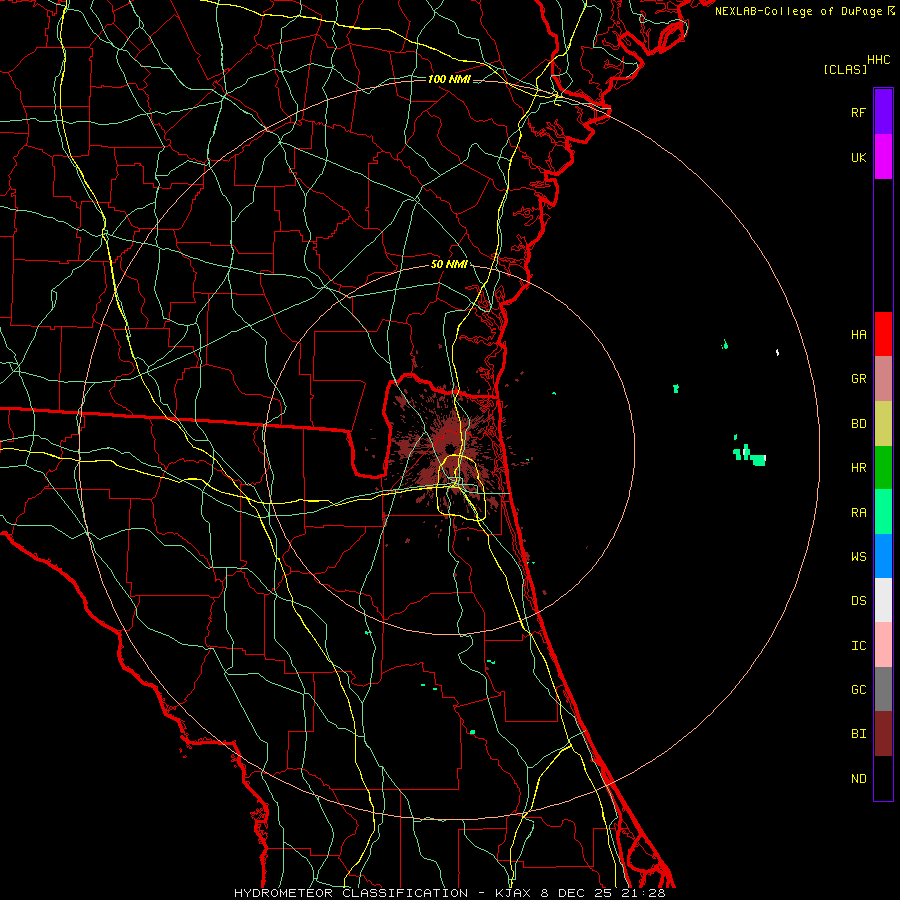The height and width of the screenshot is (900, 900).
Task: Click the WS legend label
Action: coord(858,557)
